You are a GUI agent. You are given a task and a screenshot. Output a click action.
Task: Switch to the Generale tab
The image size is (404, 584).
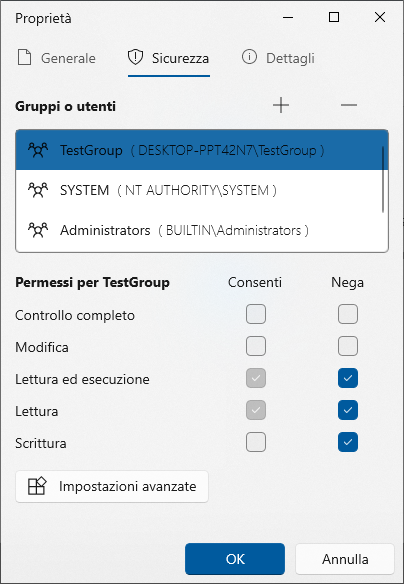(x=57, y=58)
